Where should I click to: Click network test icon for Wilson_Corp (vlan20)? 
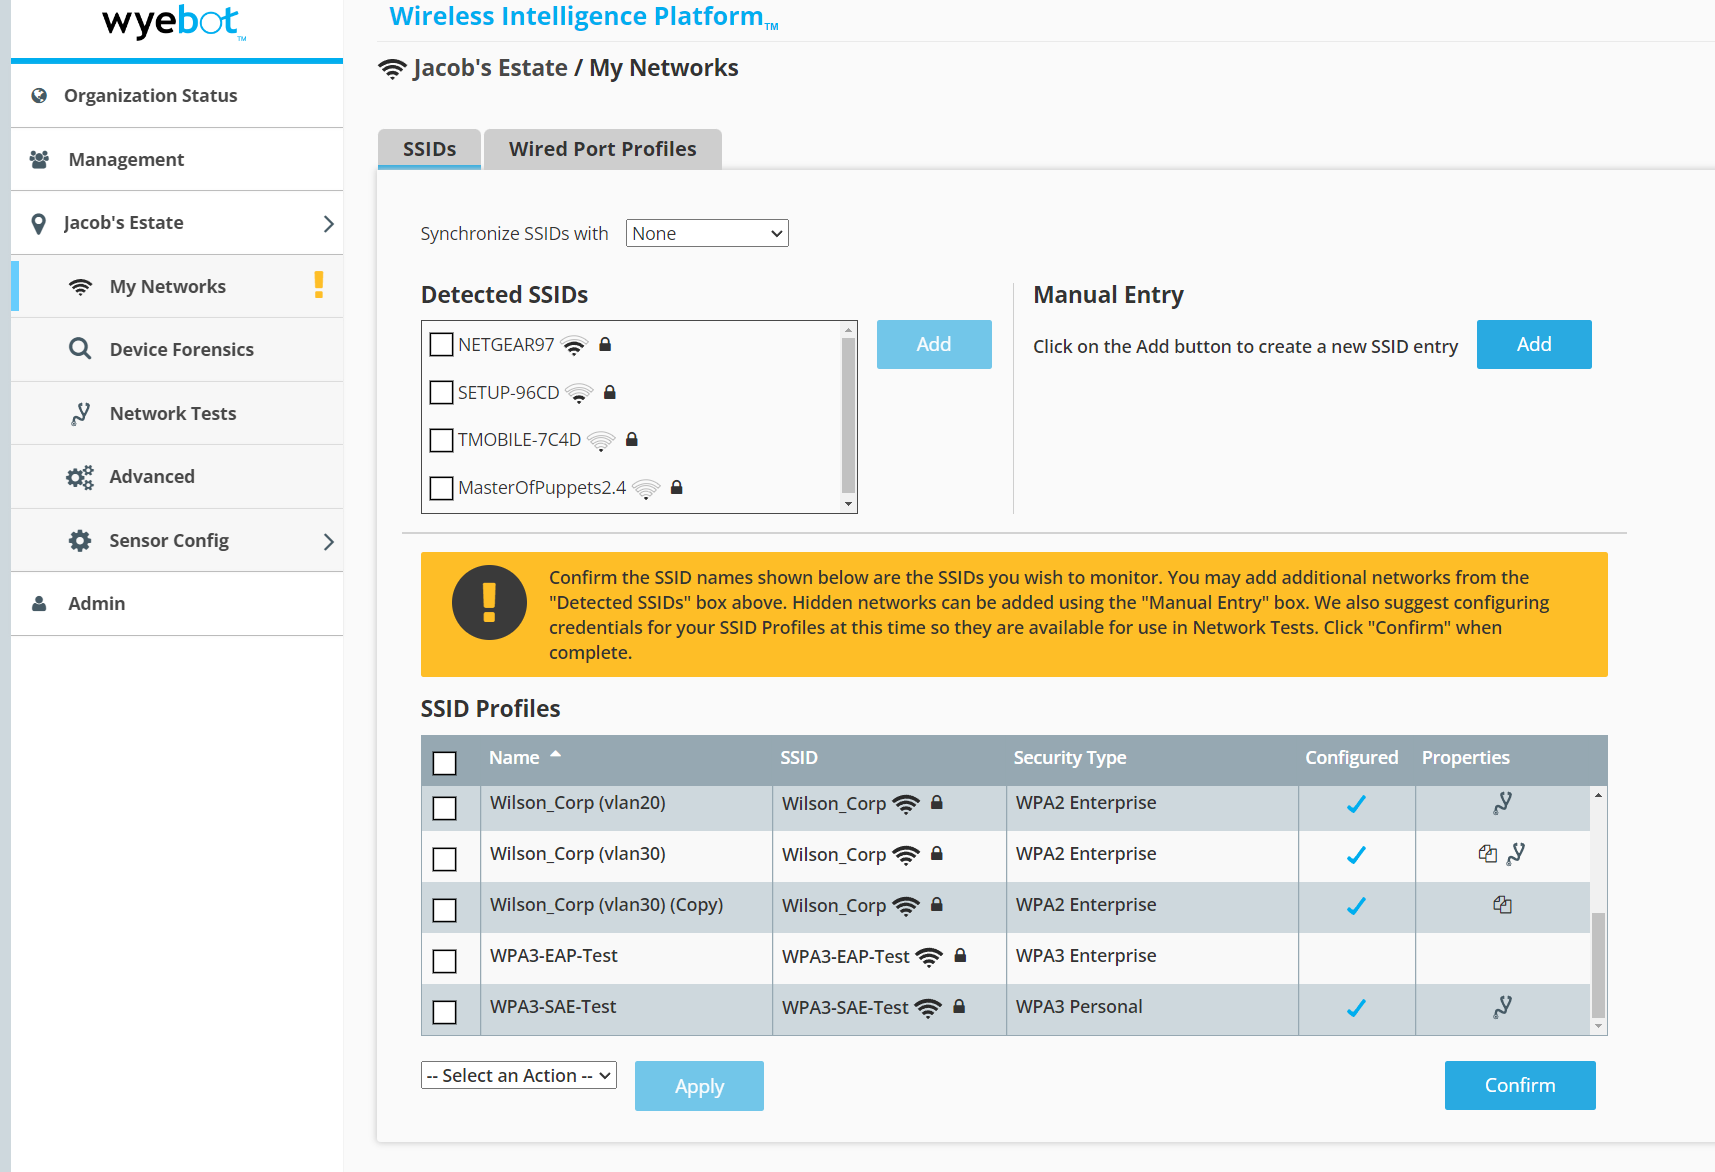[1502, 803]
